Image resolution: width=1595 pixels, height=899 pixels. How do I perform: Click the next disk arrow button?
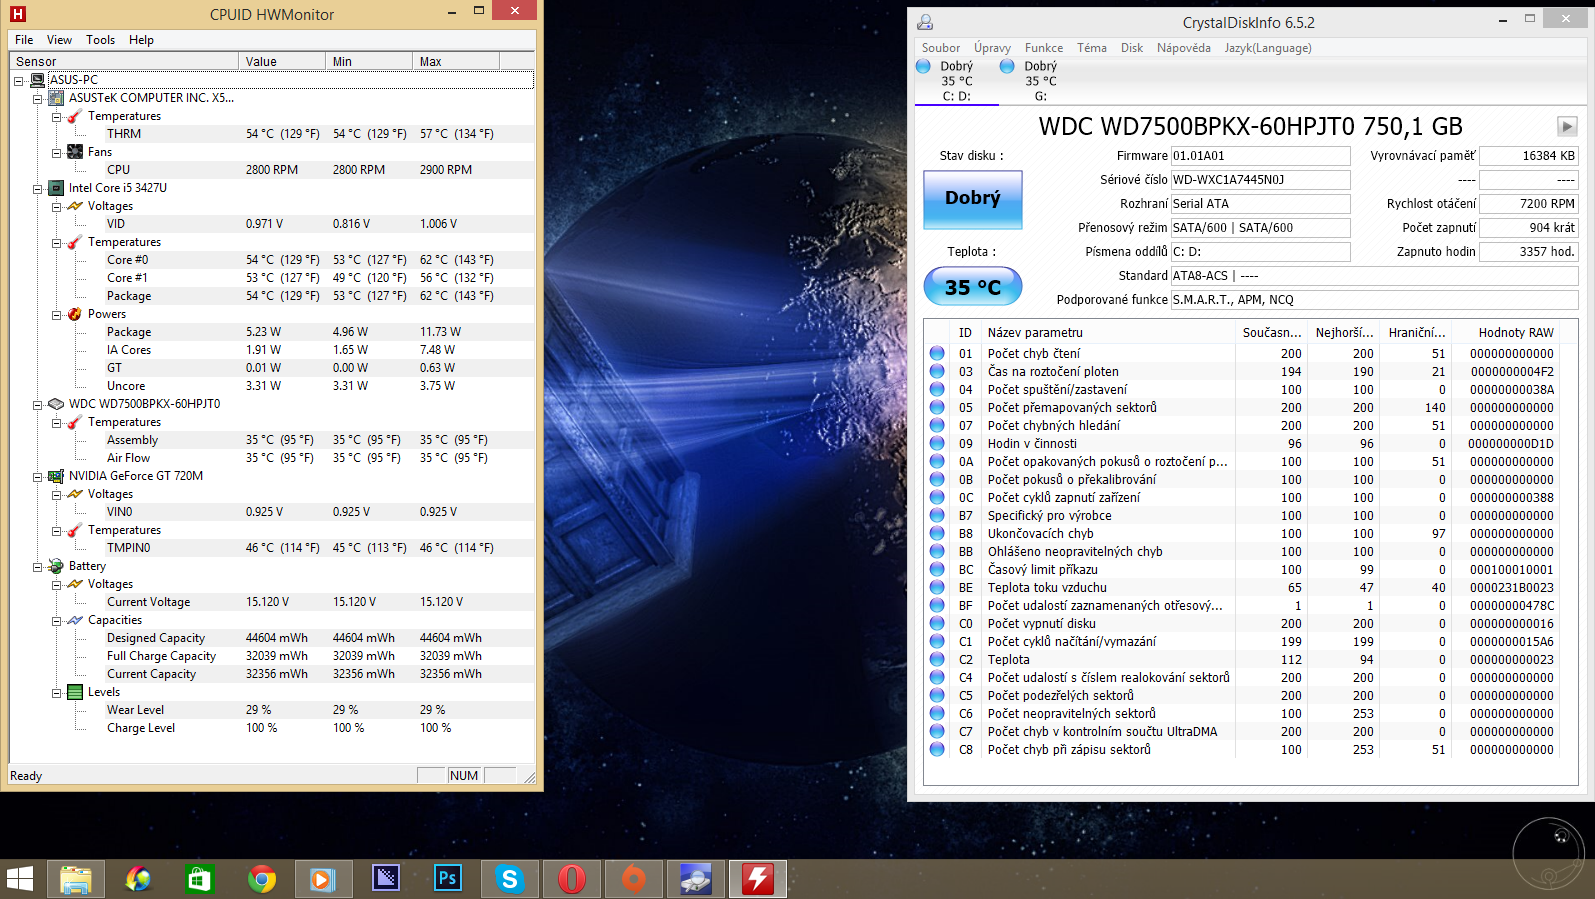point(1566,127)
